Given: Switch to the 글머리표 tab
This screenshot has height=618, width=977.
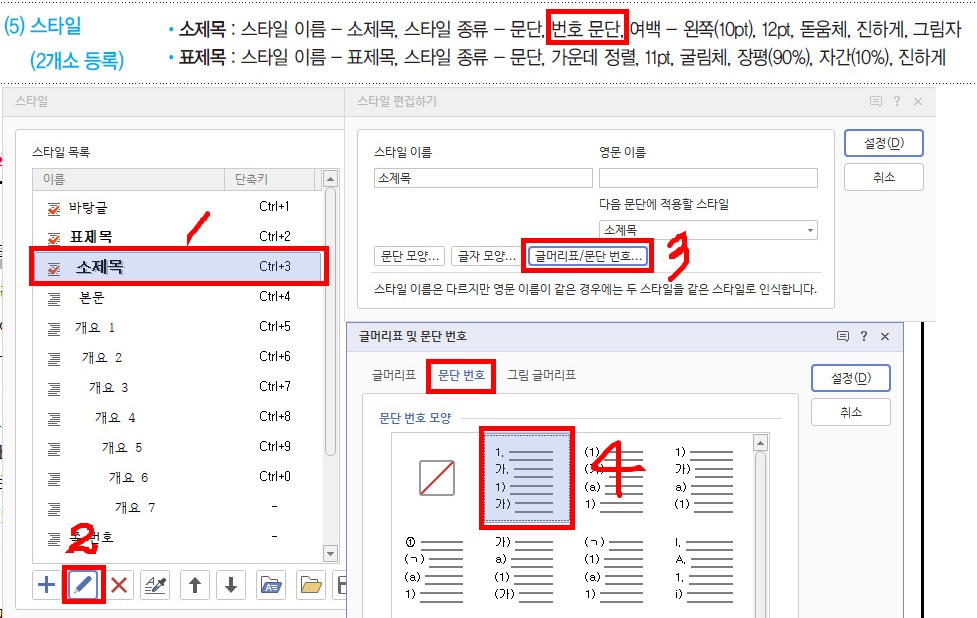Looking at the screenshot, I should (x=394, y=375).
